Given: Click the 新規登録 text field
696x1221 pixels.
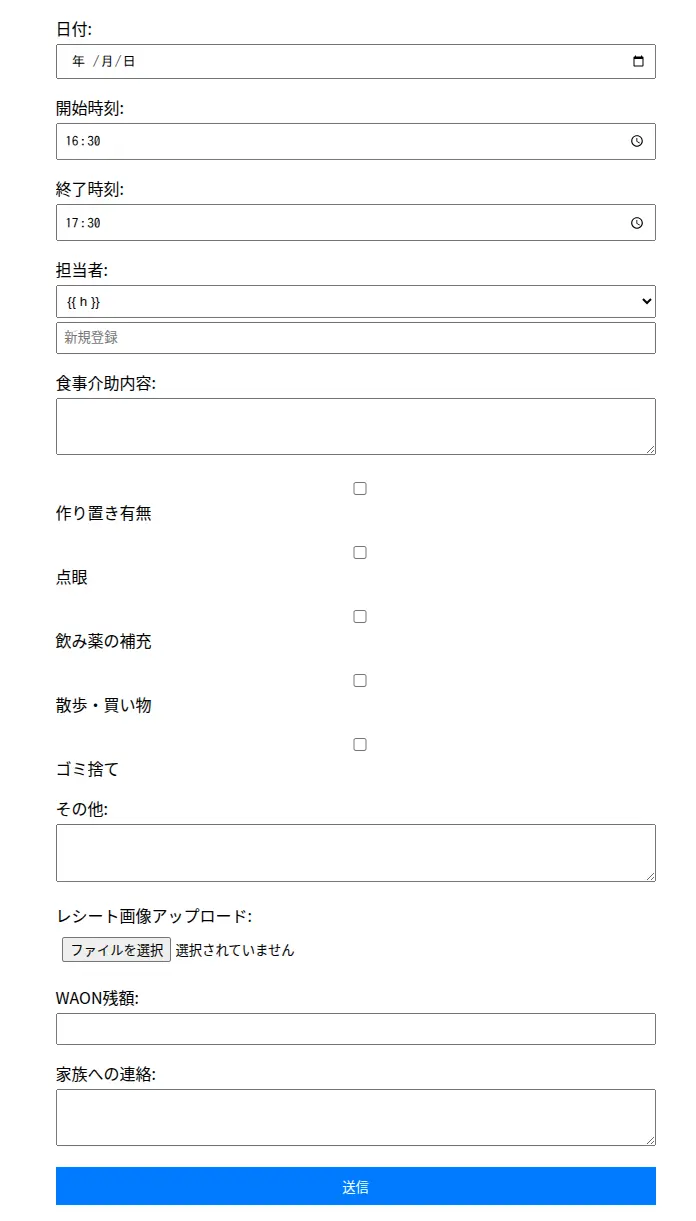Looking at the screenshot, I should click(x=300, y=337).
